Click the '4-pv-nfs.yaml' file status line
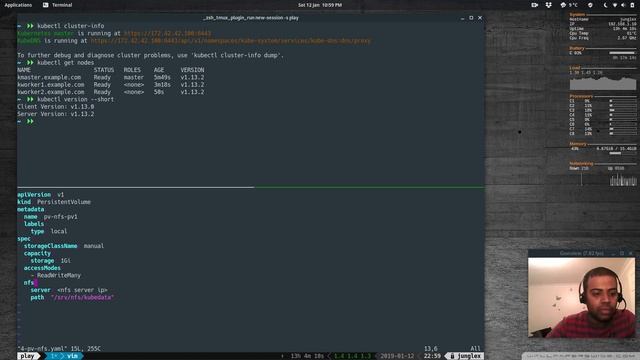640x360 pixels. pyautogui.click(x=59, y=349)
